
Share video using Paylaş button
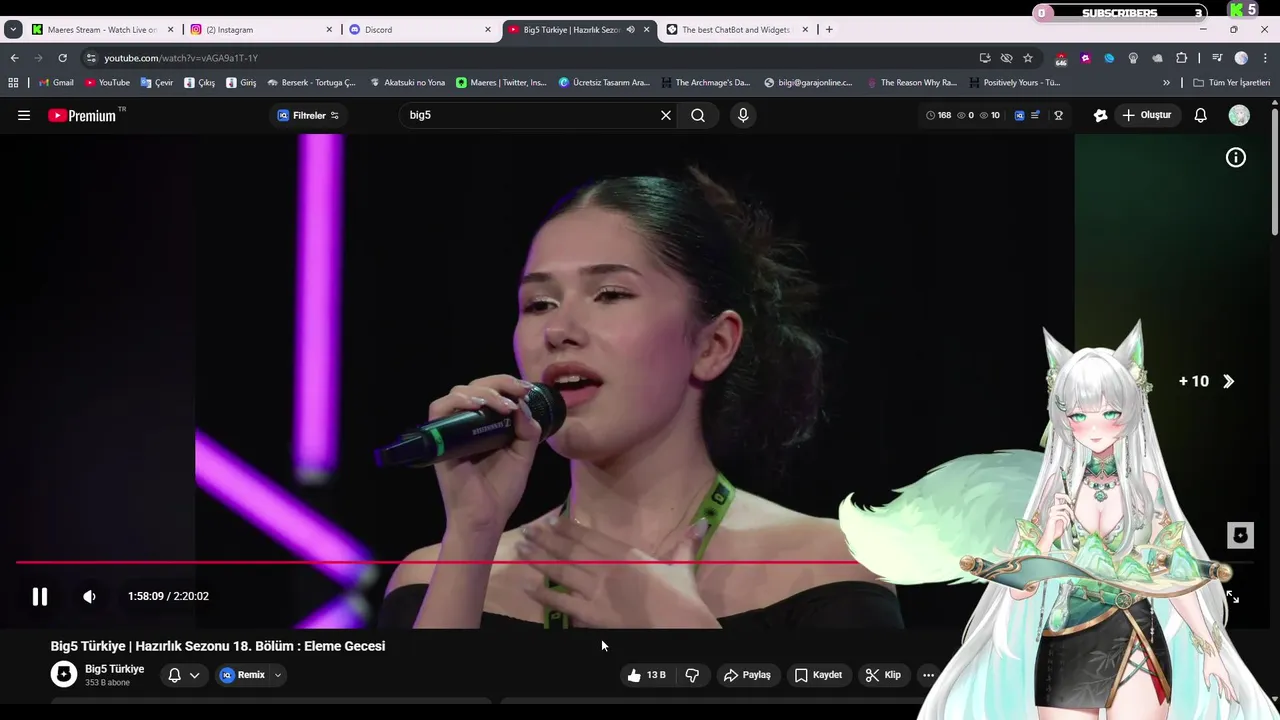pyautogui.click(x=747, y=675)
